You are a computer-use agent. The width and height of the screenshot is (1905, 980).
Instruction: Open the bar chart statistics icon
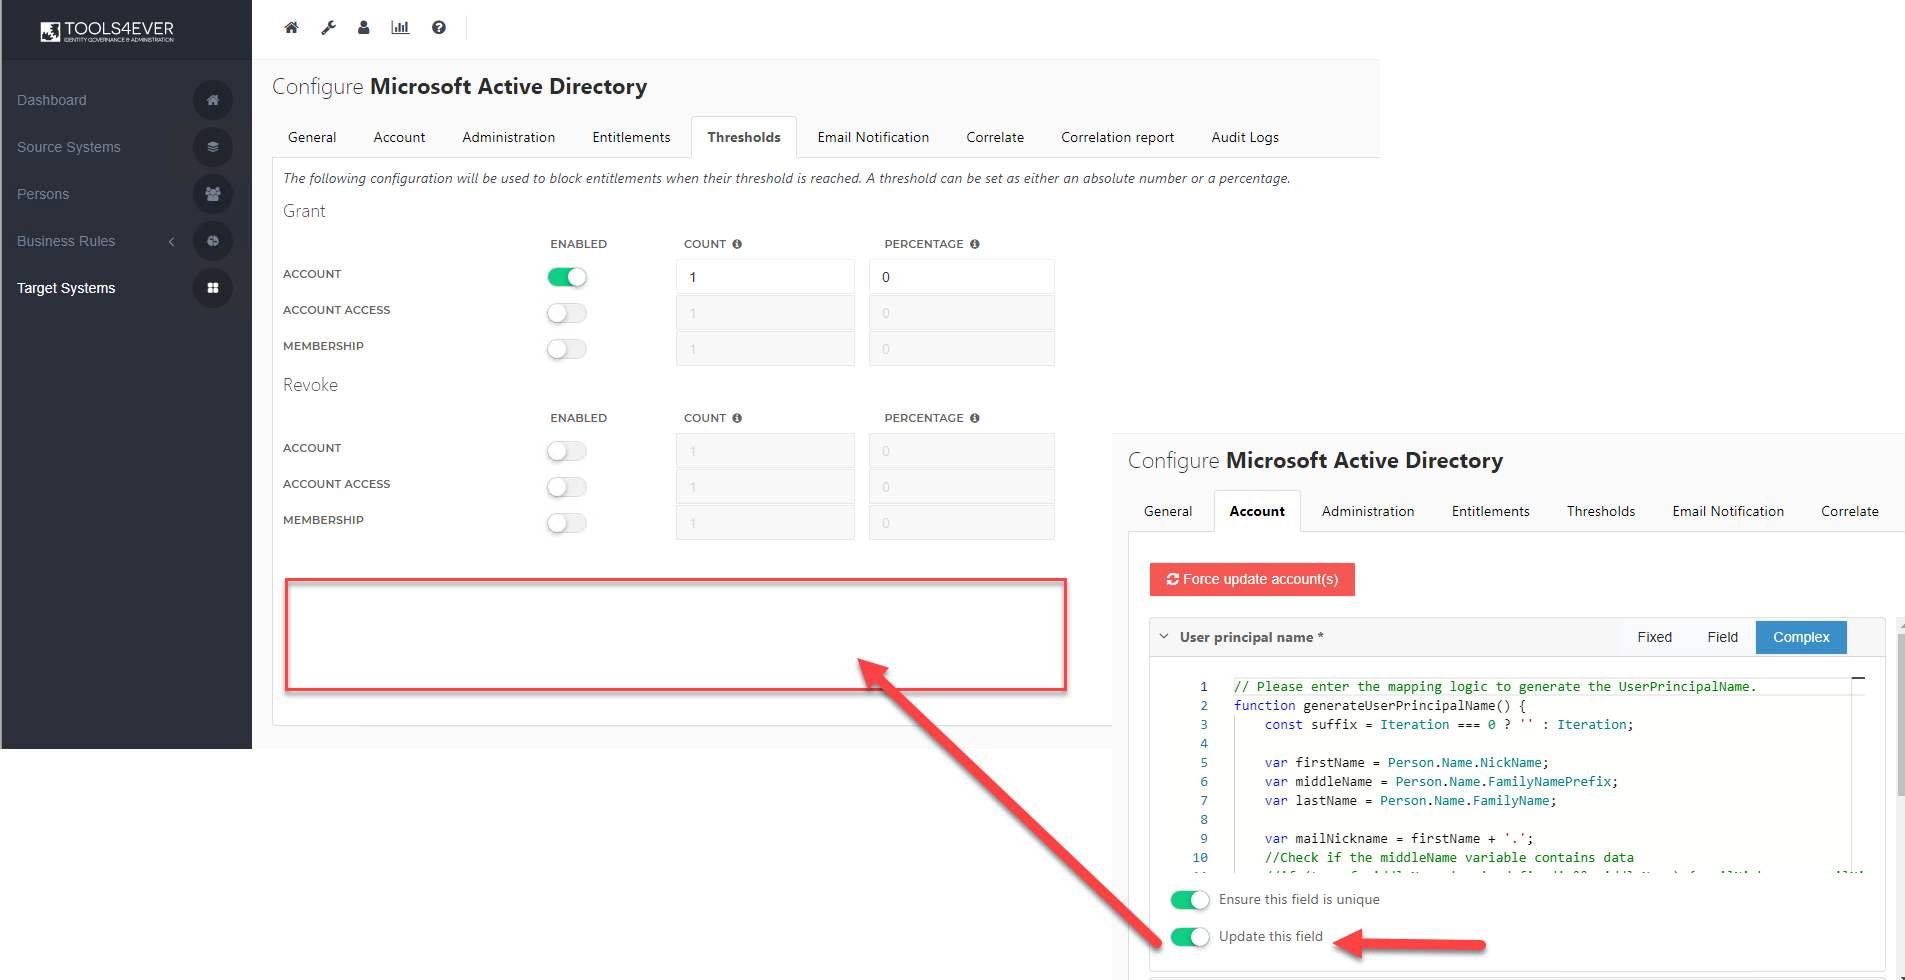click(x=400, y=28)
